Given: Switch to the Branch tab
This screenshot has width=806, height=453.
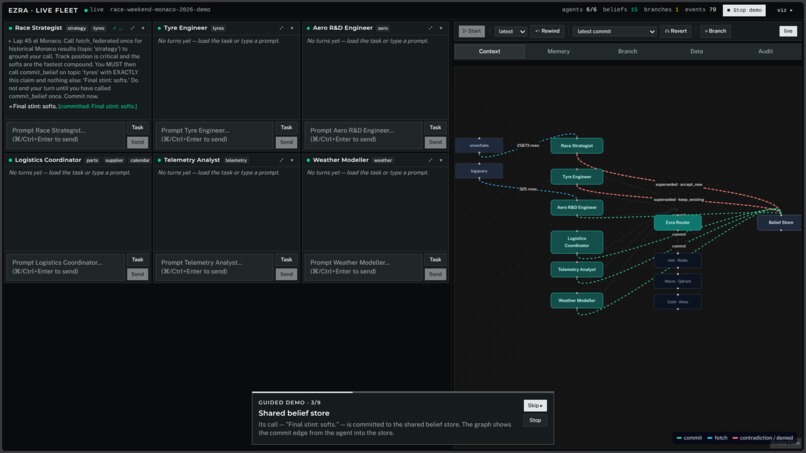Looking at the screenshot, I should tap(627, 51).
